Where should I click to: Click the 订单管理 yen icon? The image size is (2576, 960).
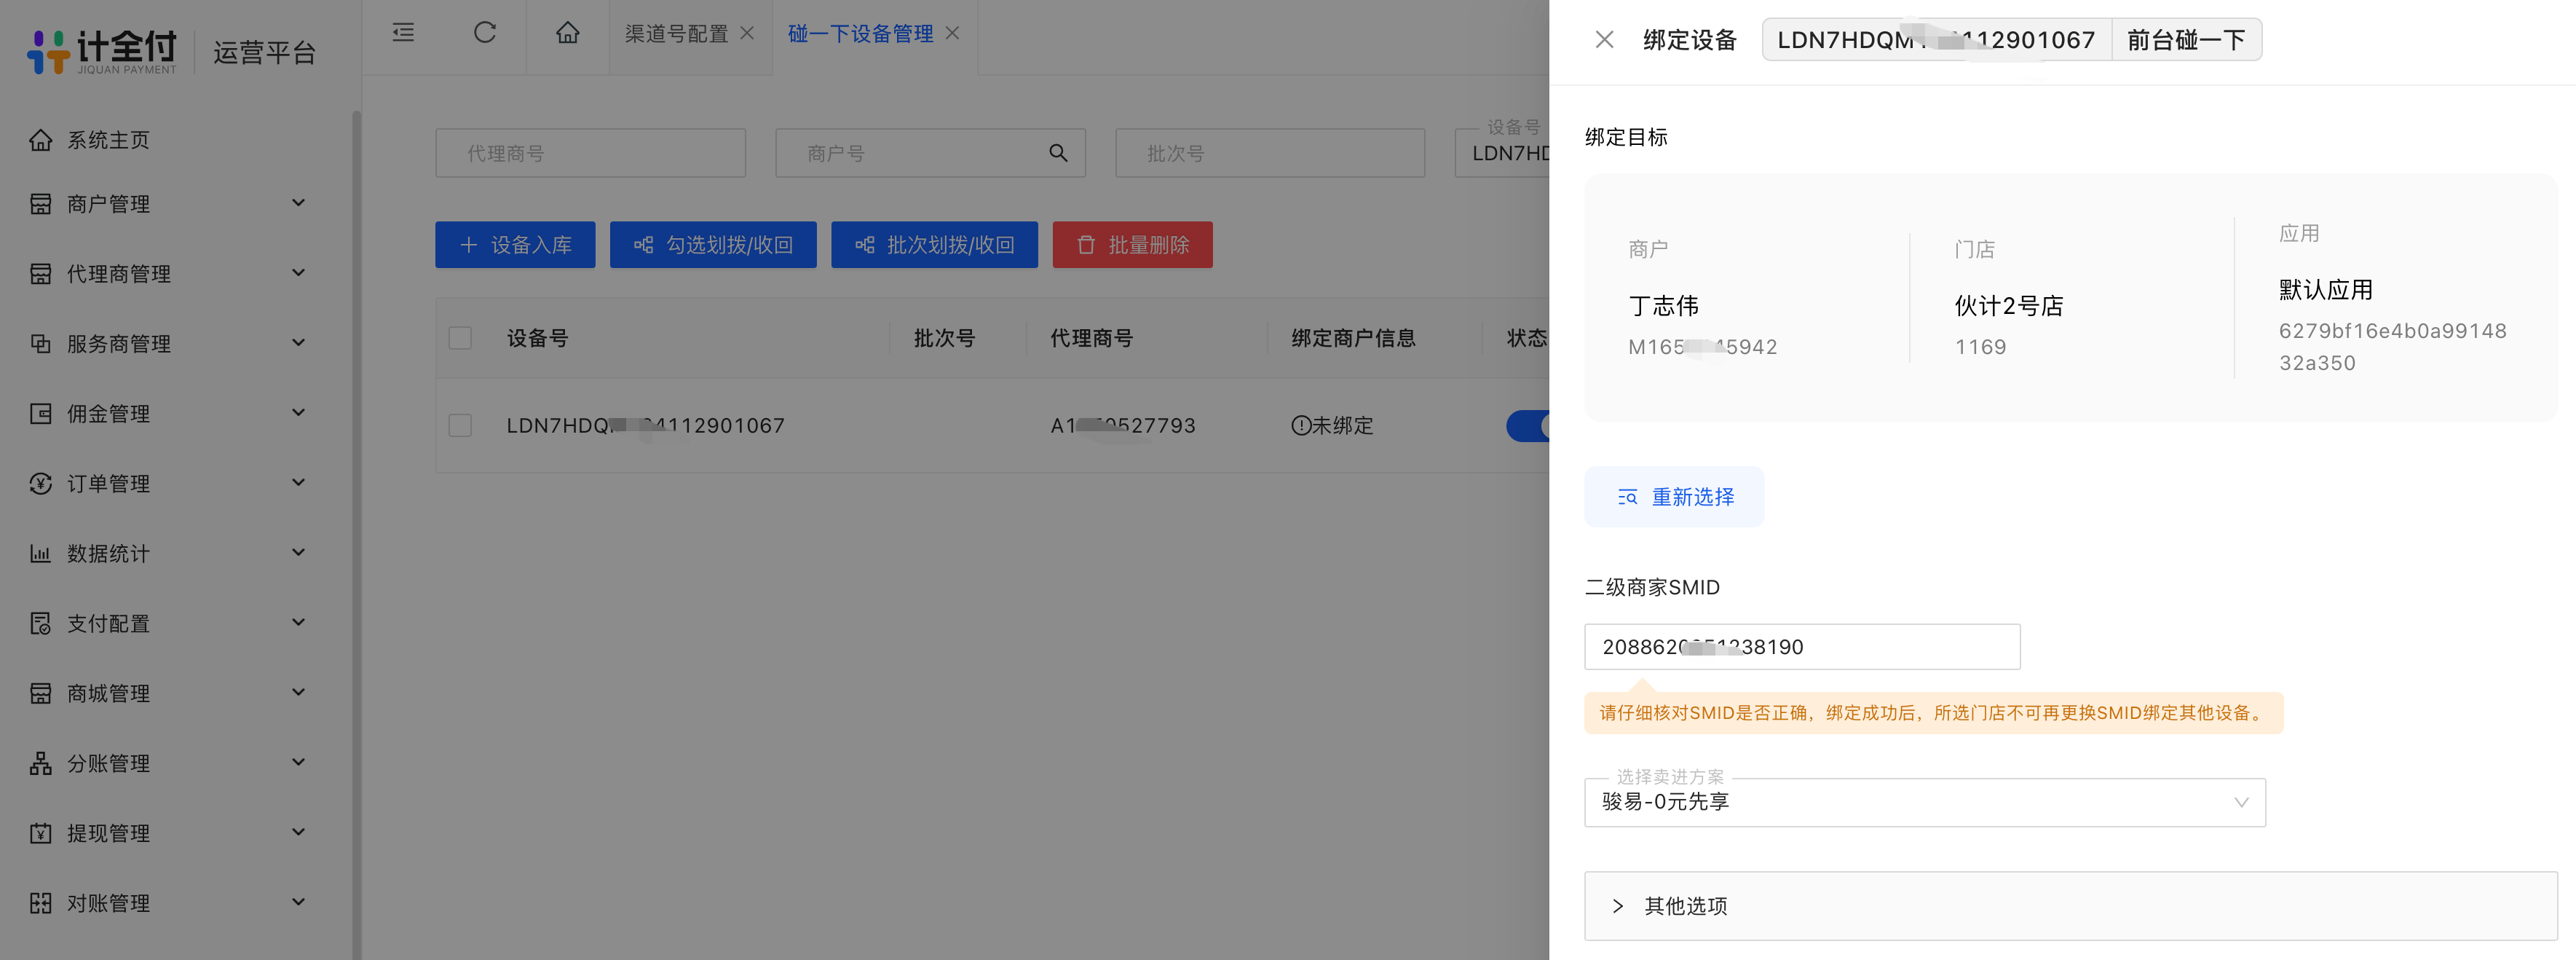point(40,484)
